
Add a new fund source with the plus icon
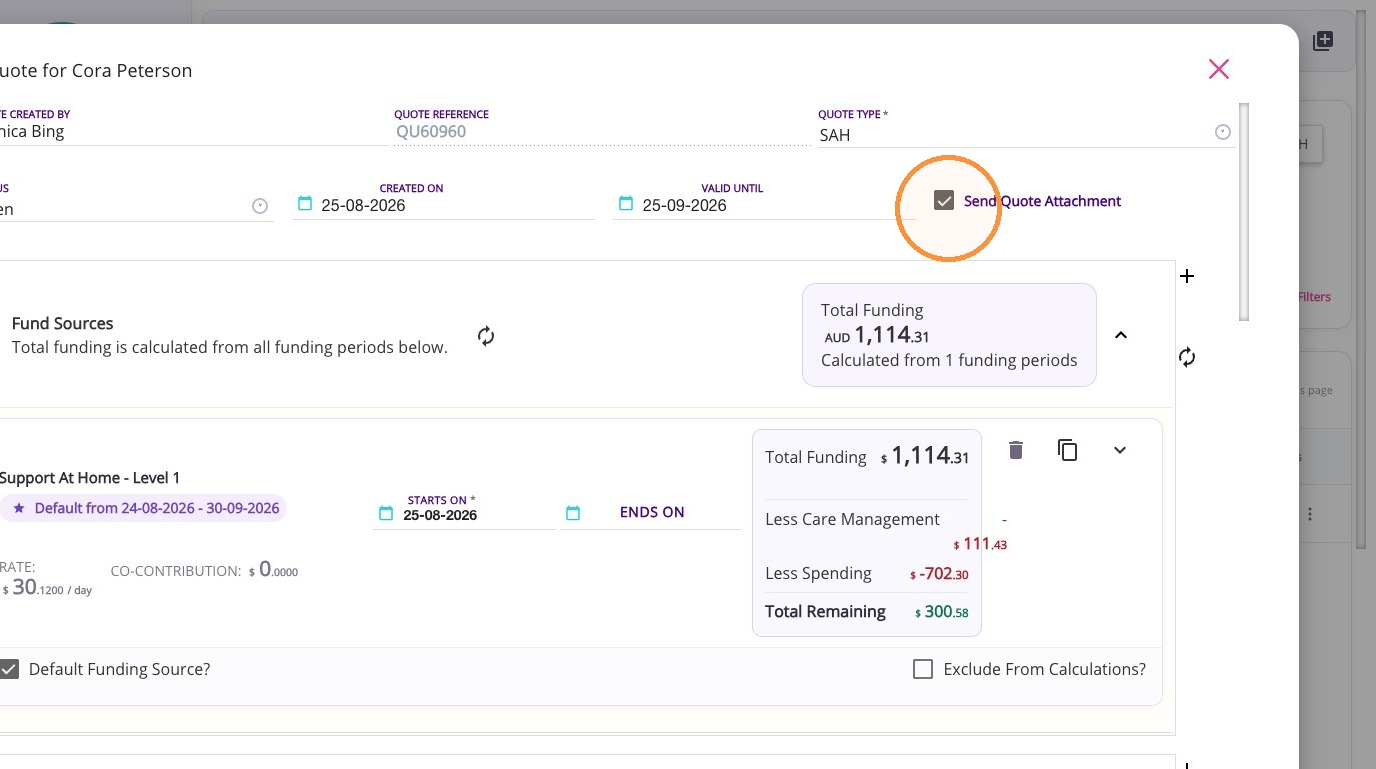click(1187, 276)
